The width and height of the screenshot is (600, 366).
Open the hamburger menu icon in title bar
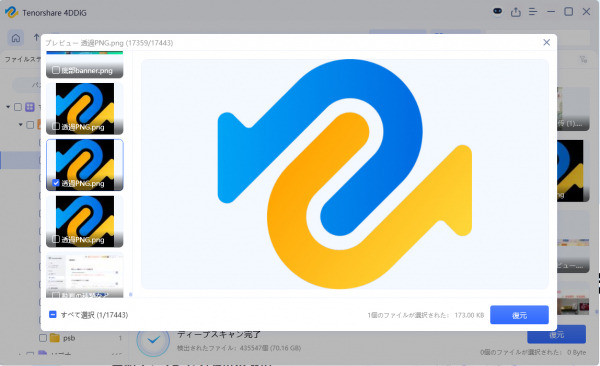pyautogui.click(x=533, y=12)
